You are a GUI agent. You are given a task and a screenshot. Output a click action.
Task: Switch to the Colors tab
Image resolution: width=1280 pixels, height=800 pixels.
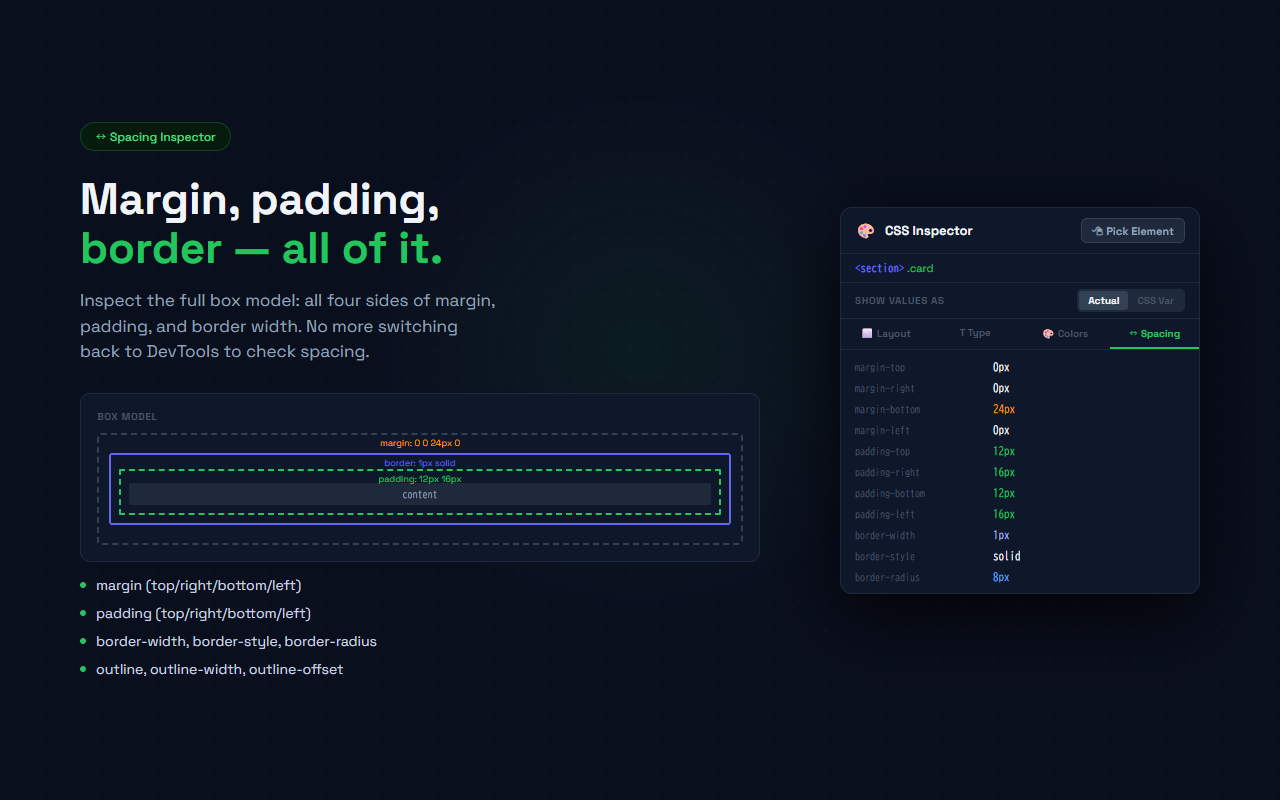1065,334
